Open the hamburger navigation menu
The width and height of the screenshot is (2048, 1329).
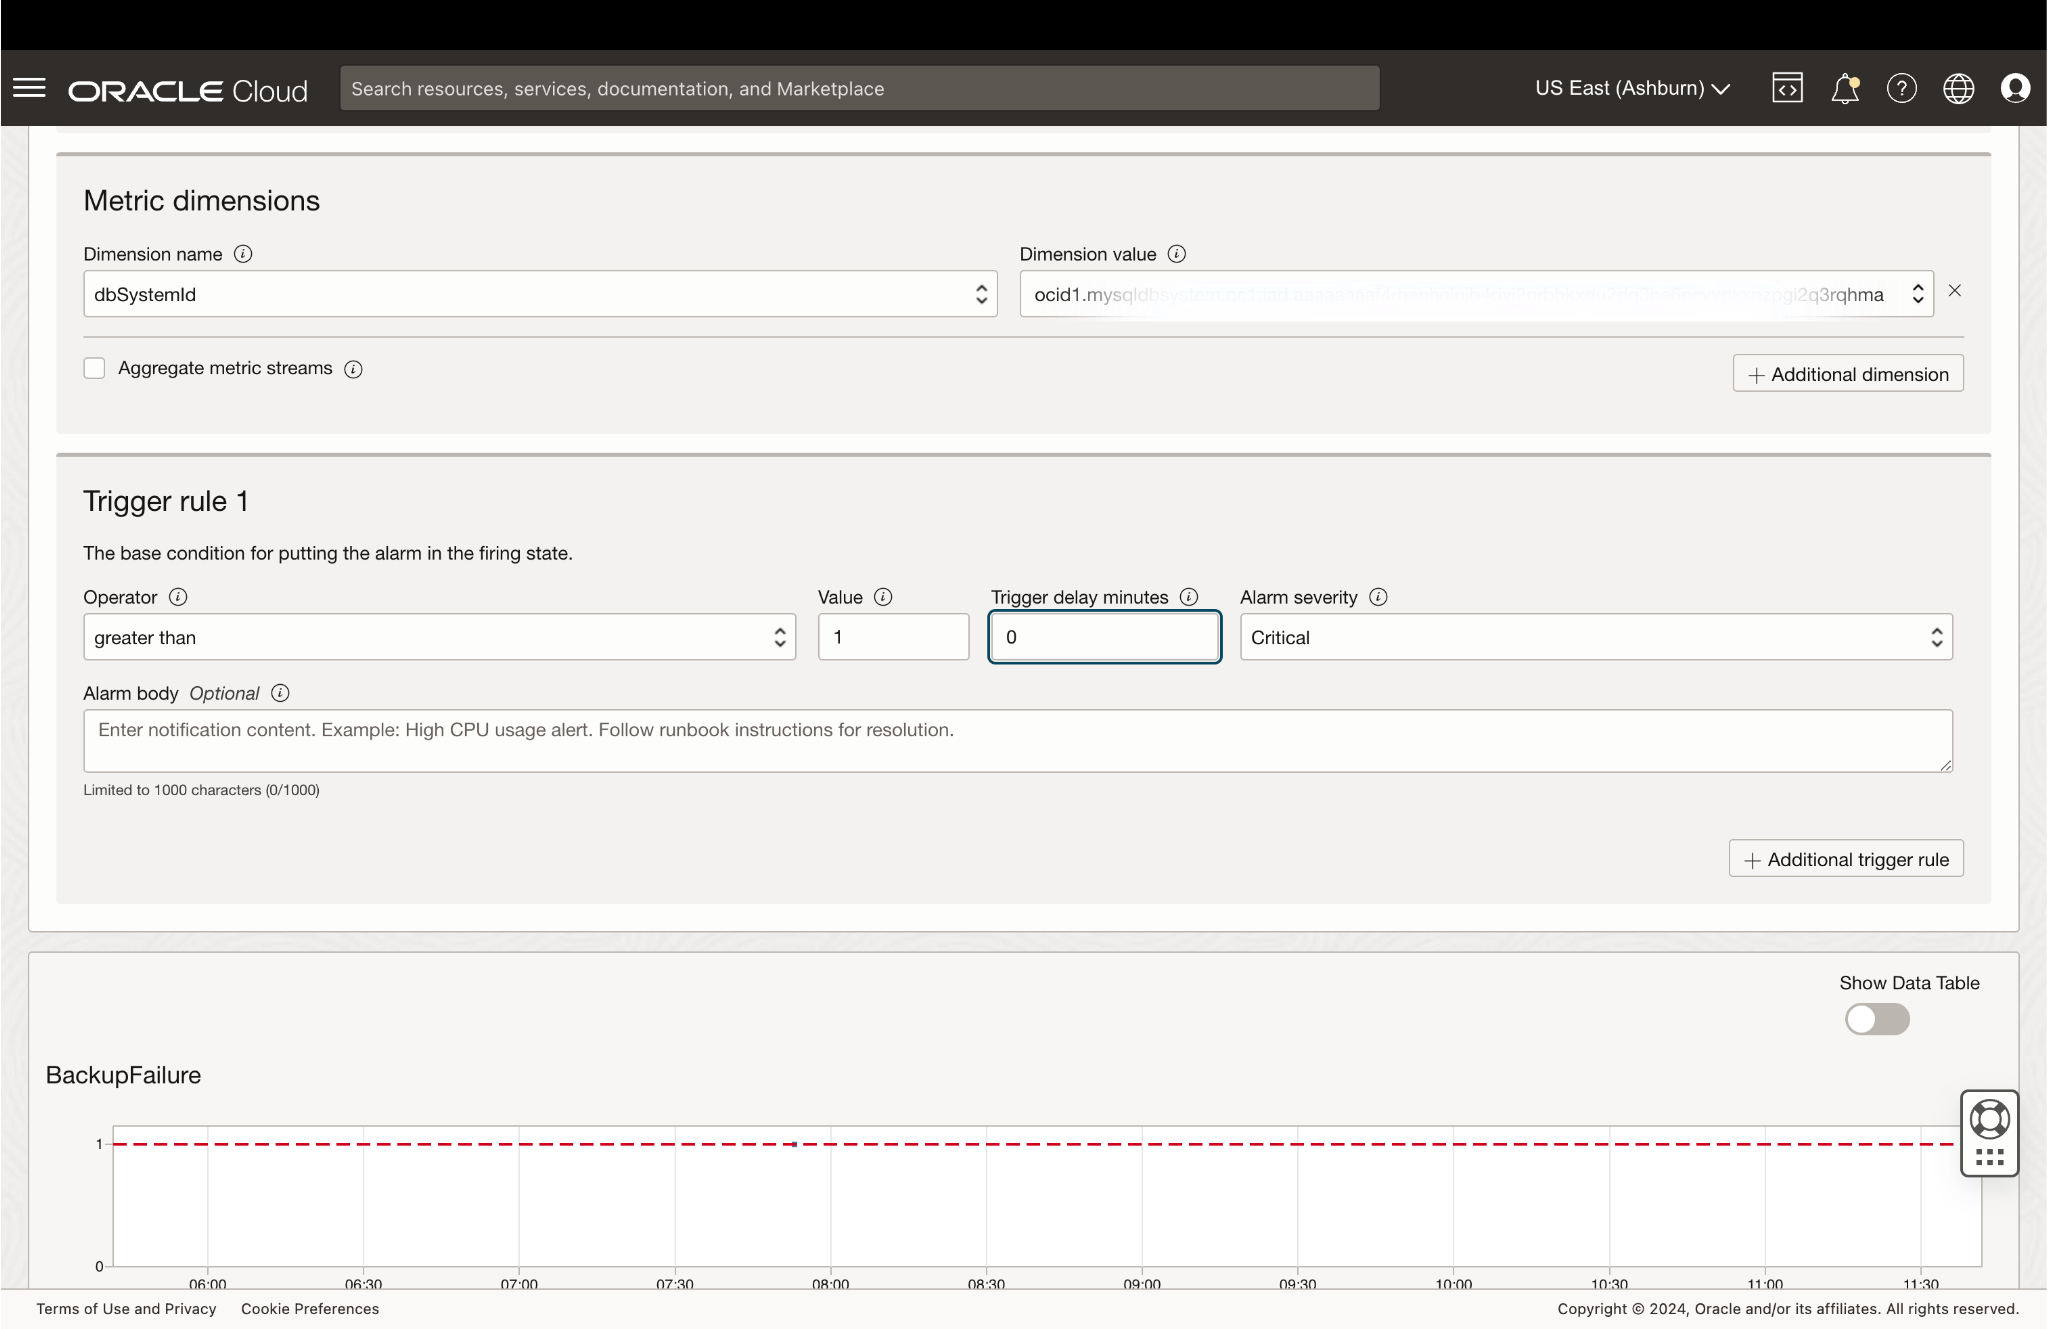pos(29,89)
